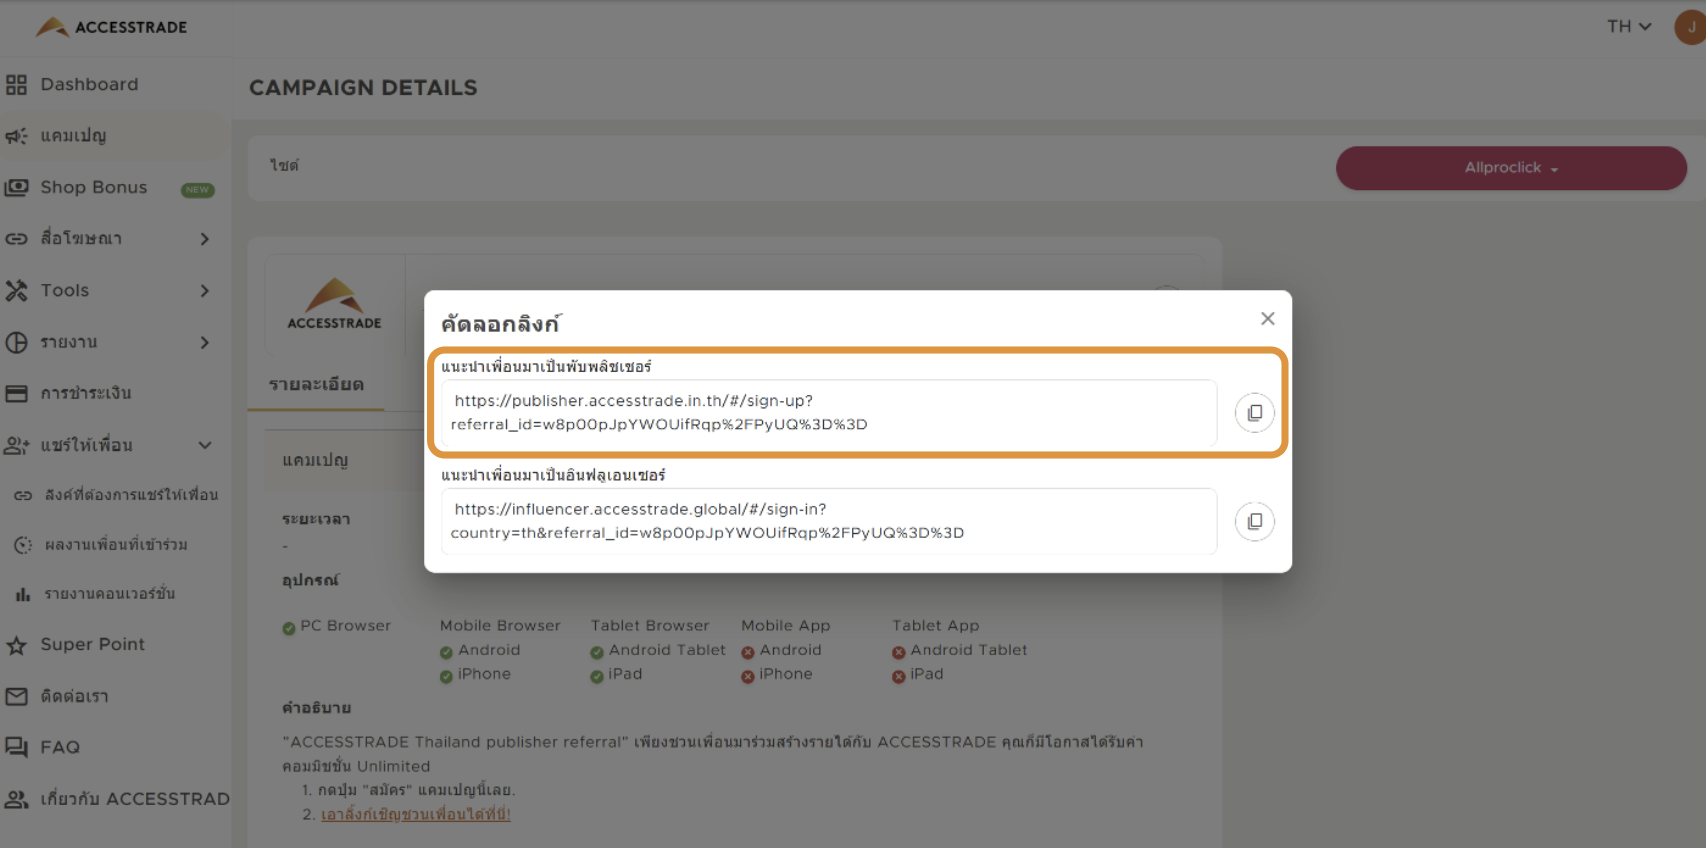Viewport: 1706px width, 848px height.
Task: Open ผลงานเพื่อนที่เข้าร่วม submenu item
Action: (116, 545)
